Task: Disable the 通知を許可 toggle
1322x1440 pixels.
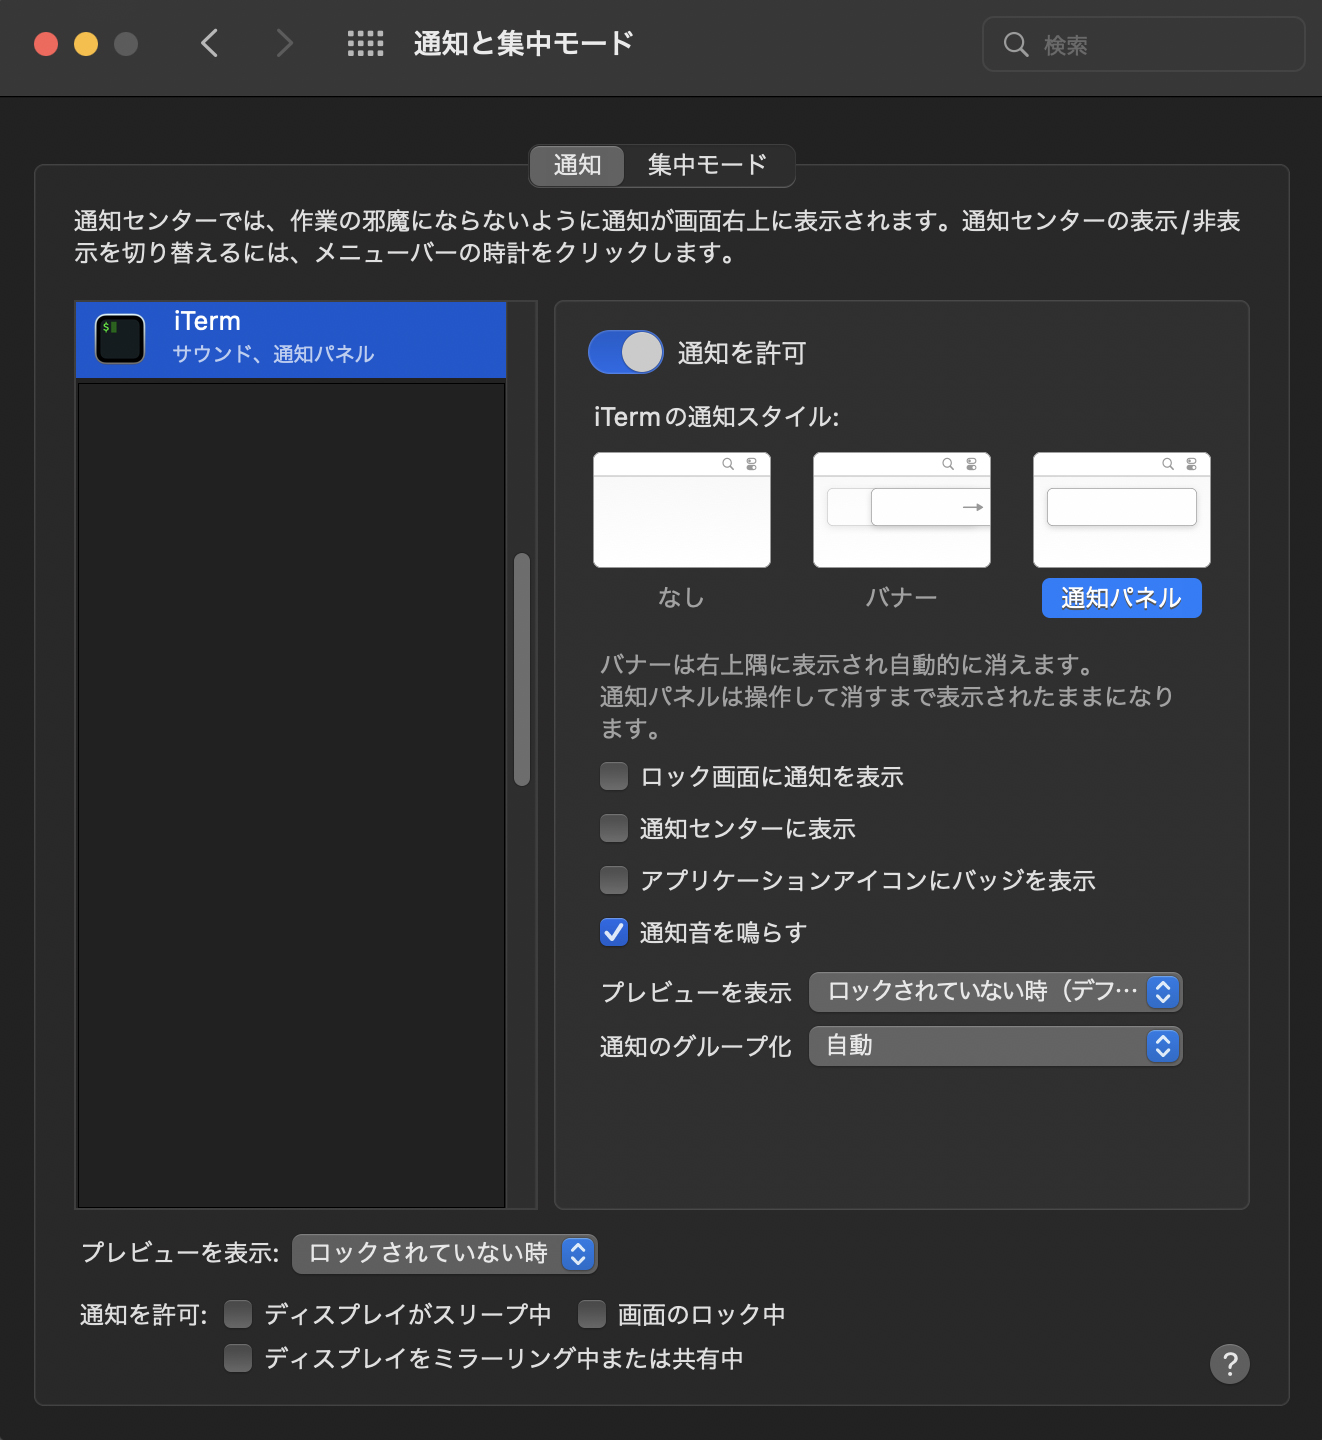Action: click(x=625, y=352)
